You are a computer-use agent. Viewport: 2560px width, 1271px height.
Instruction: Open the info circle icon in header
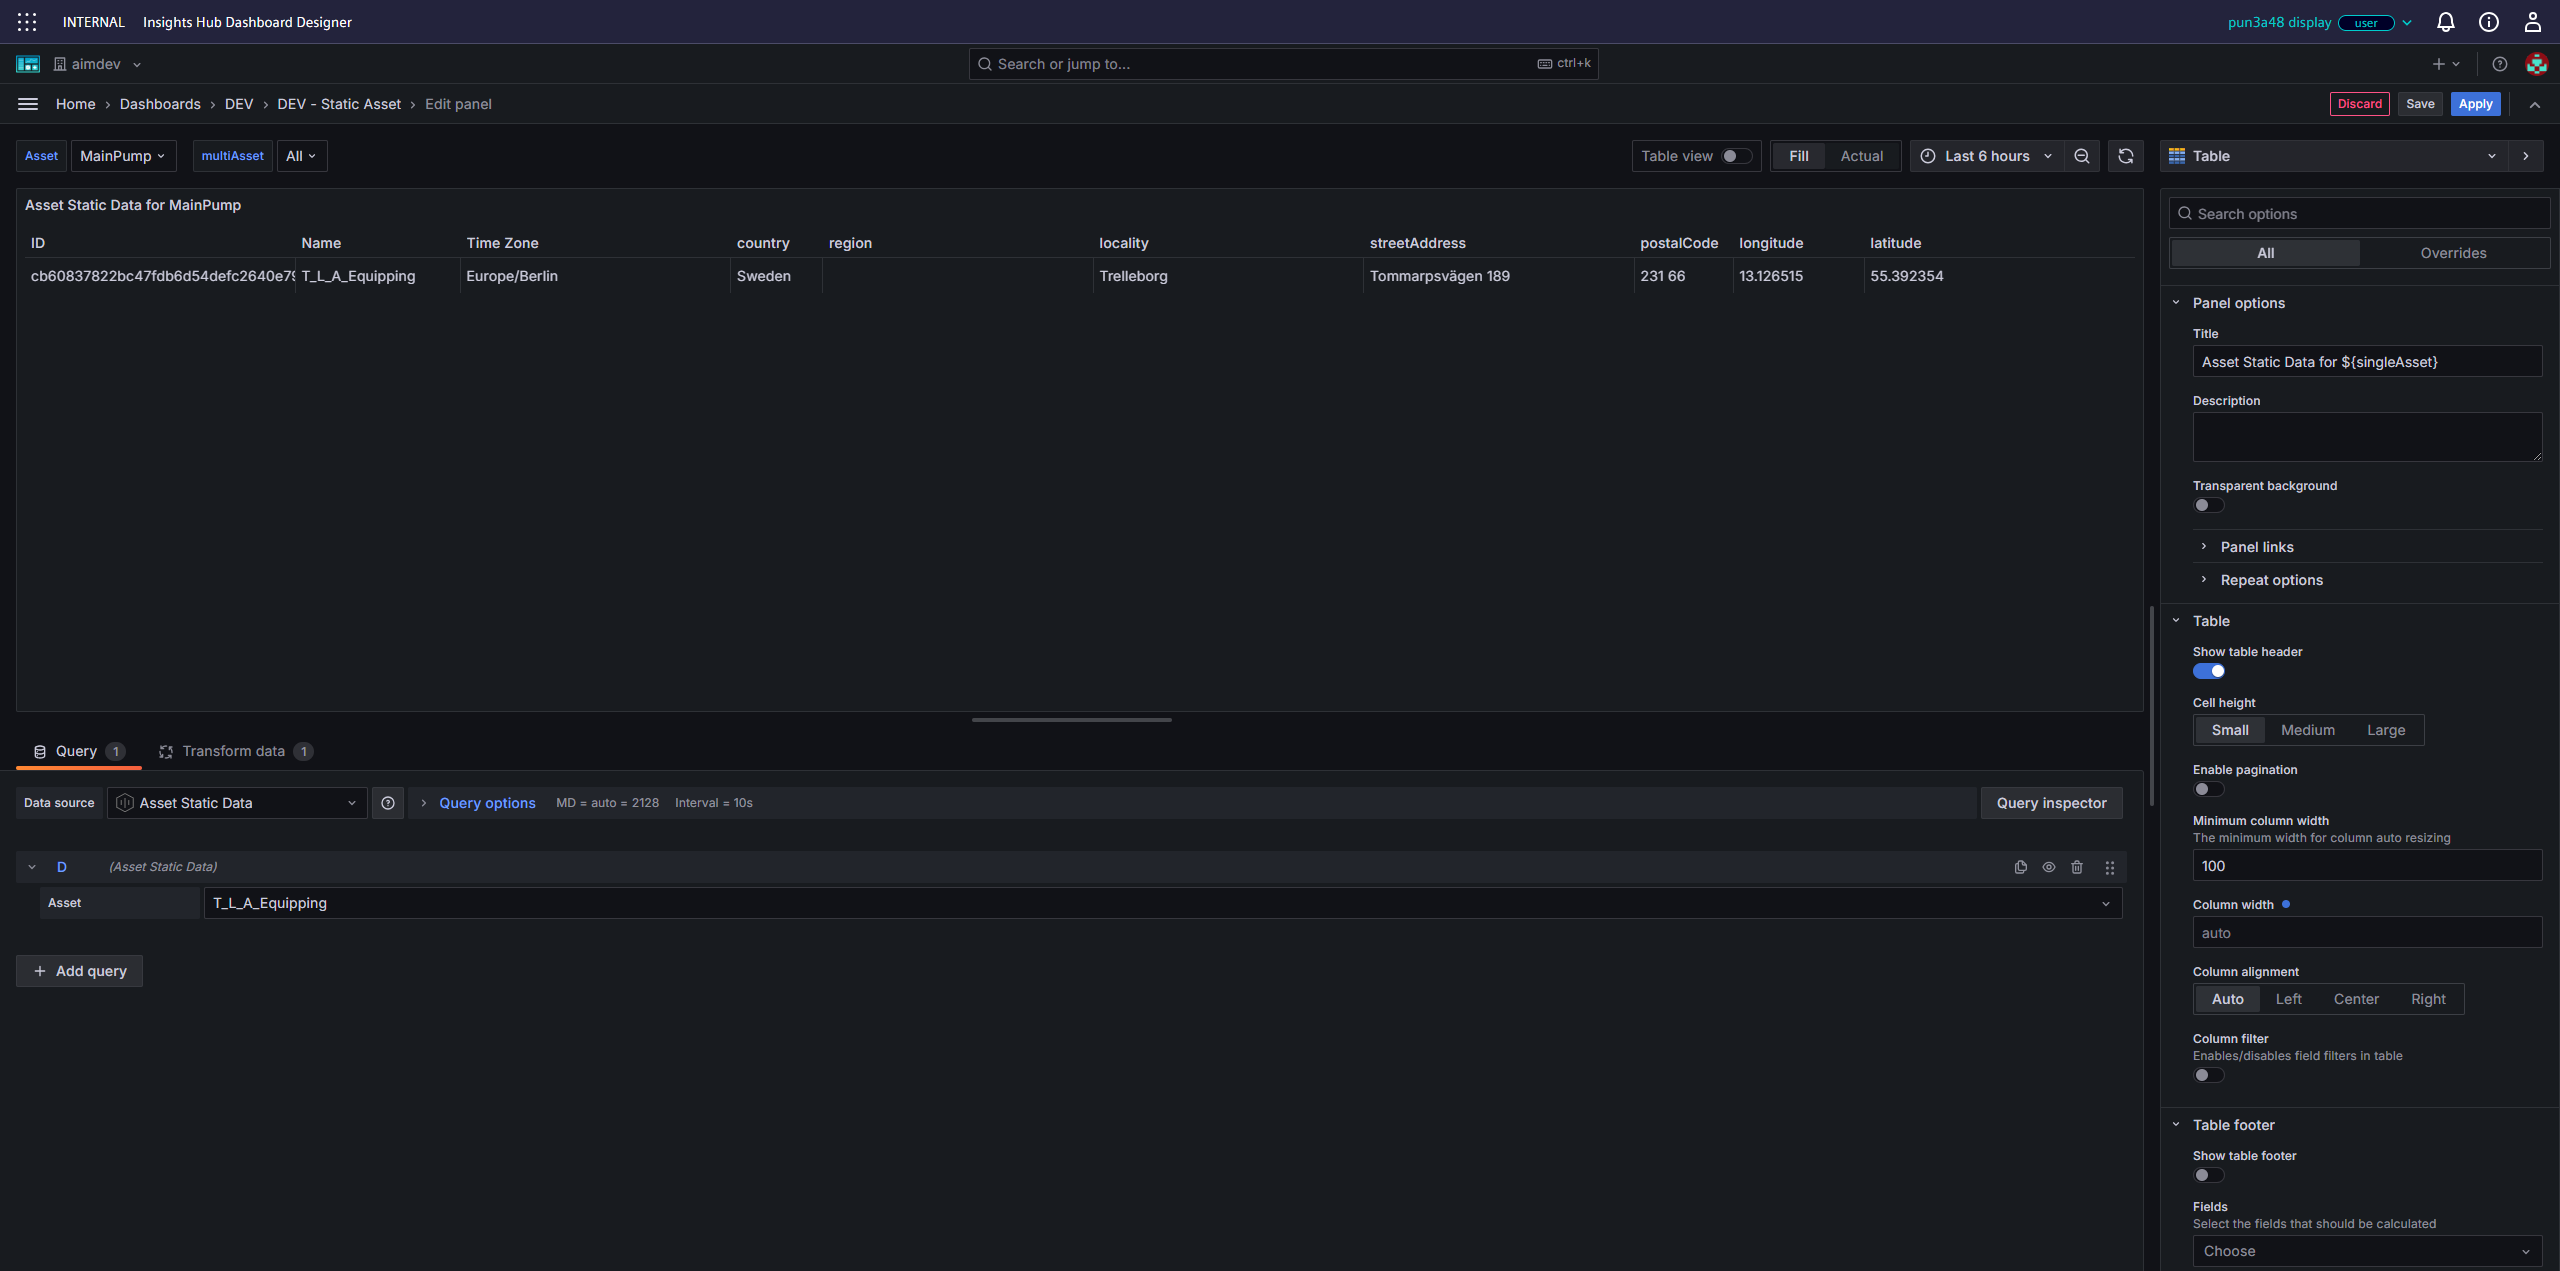click(2488, 22)
